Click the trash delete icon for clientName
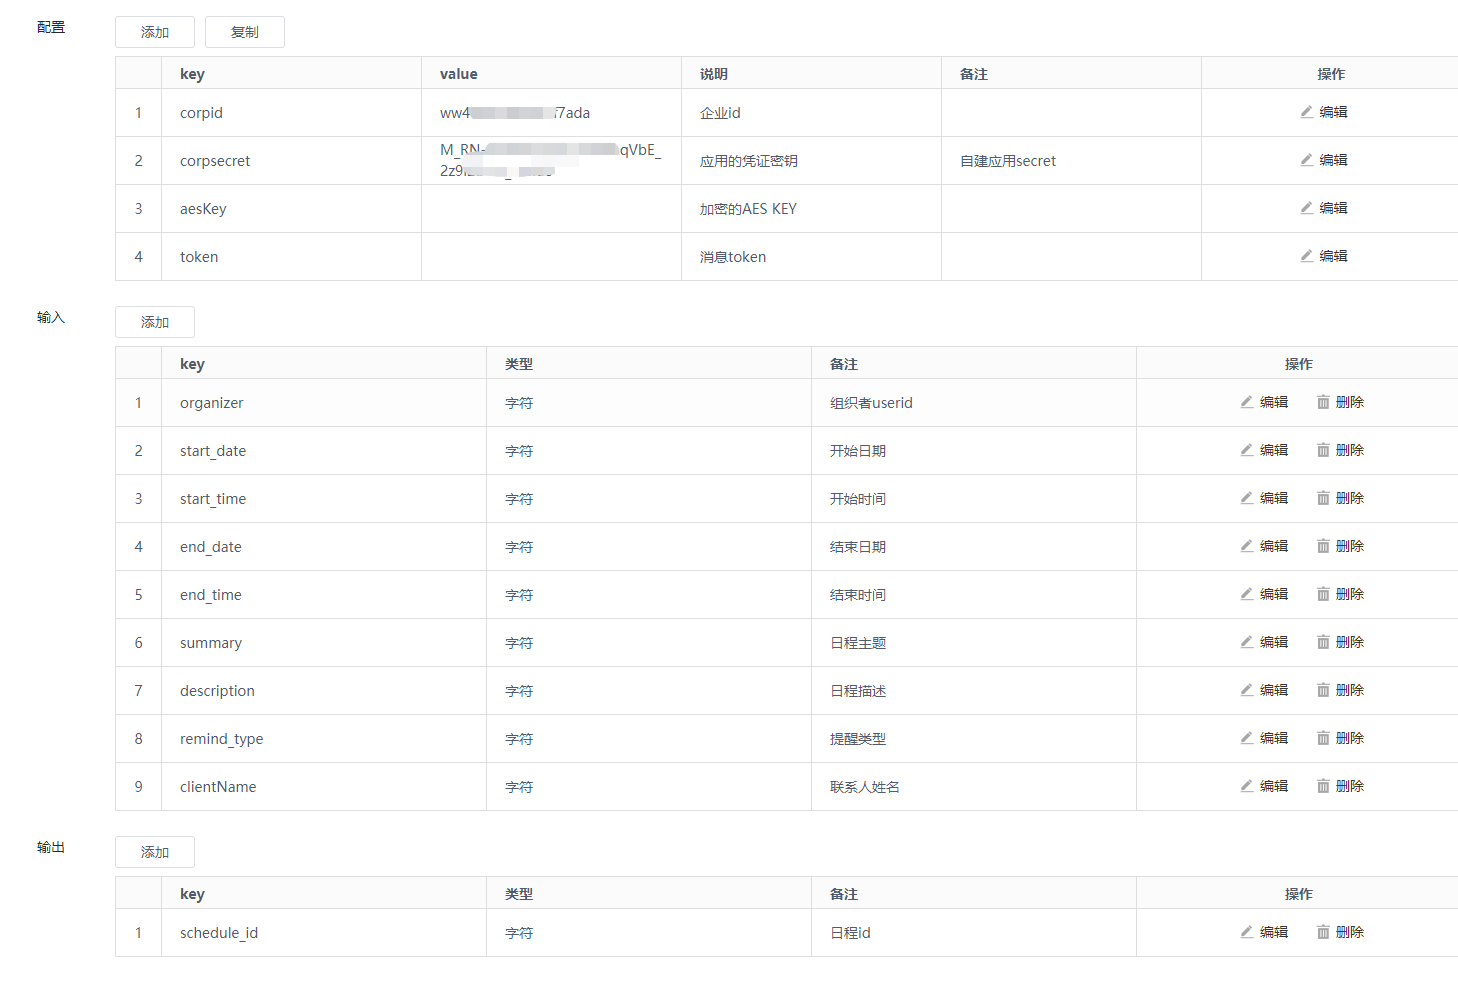 point(1323,786)
